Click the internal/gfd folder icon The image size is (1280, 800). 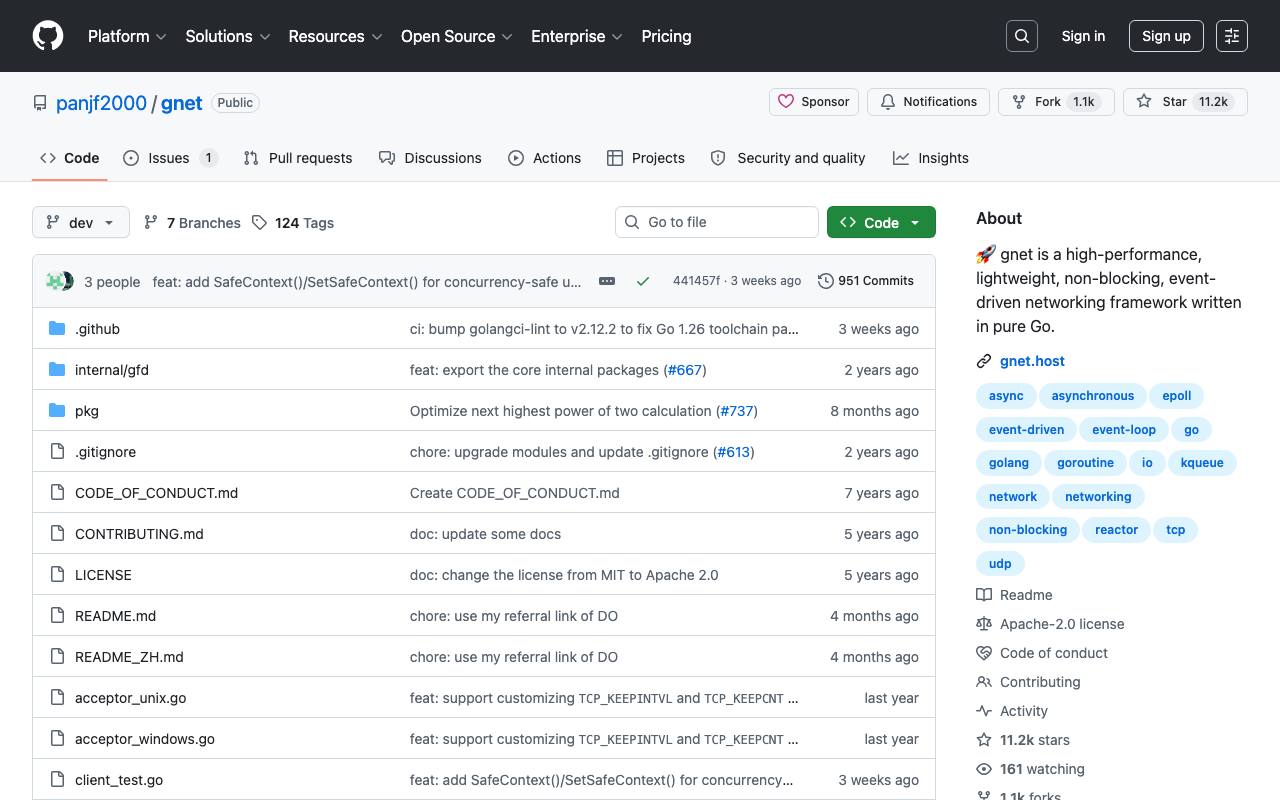(x=57, y=370)
